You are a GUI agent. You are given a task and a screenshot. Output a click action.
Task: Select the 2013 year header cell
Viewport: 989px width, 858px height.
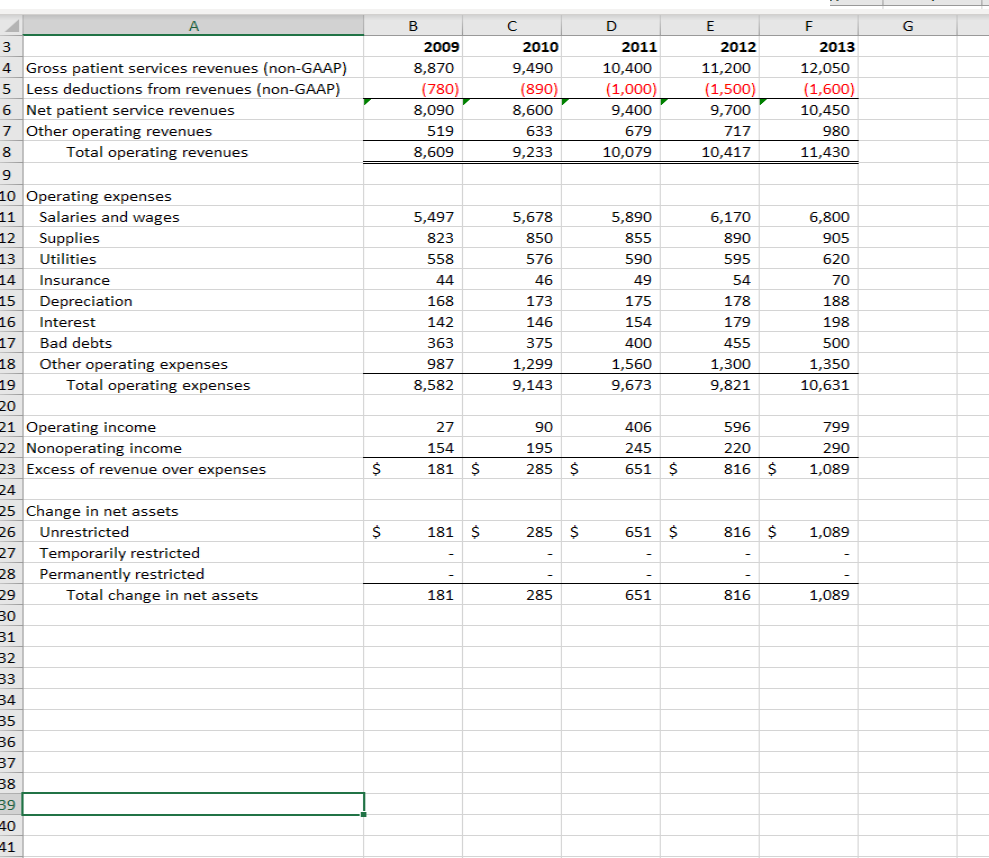[808, 47]
